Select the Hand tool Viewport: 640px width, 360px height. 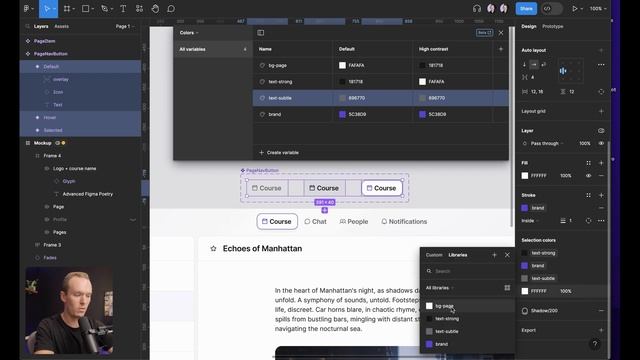(155, 9)
